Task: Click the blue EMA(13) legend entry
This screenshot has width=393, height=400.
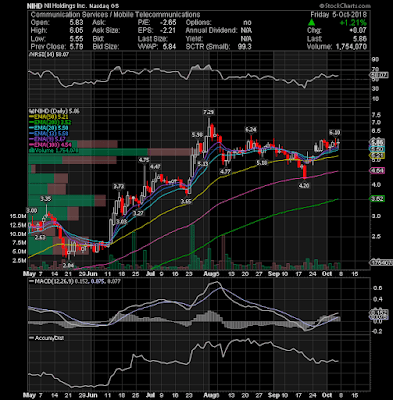Action: point(50,133)
